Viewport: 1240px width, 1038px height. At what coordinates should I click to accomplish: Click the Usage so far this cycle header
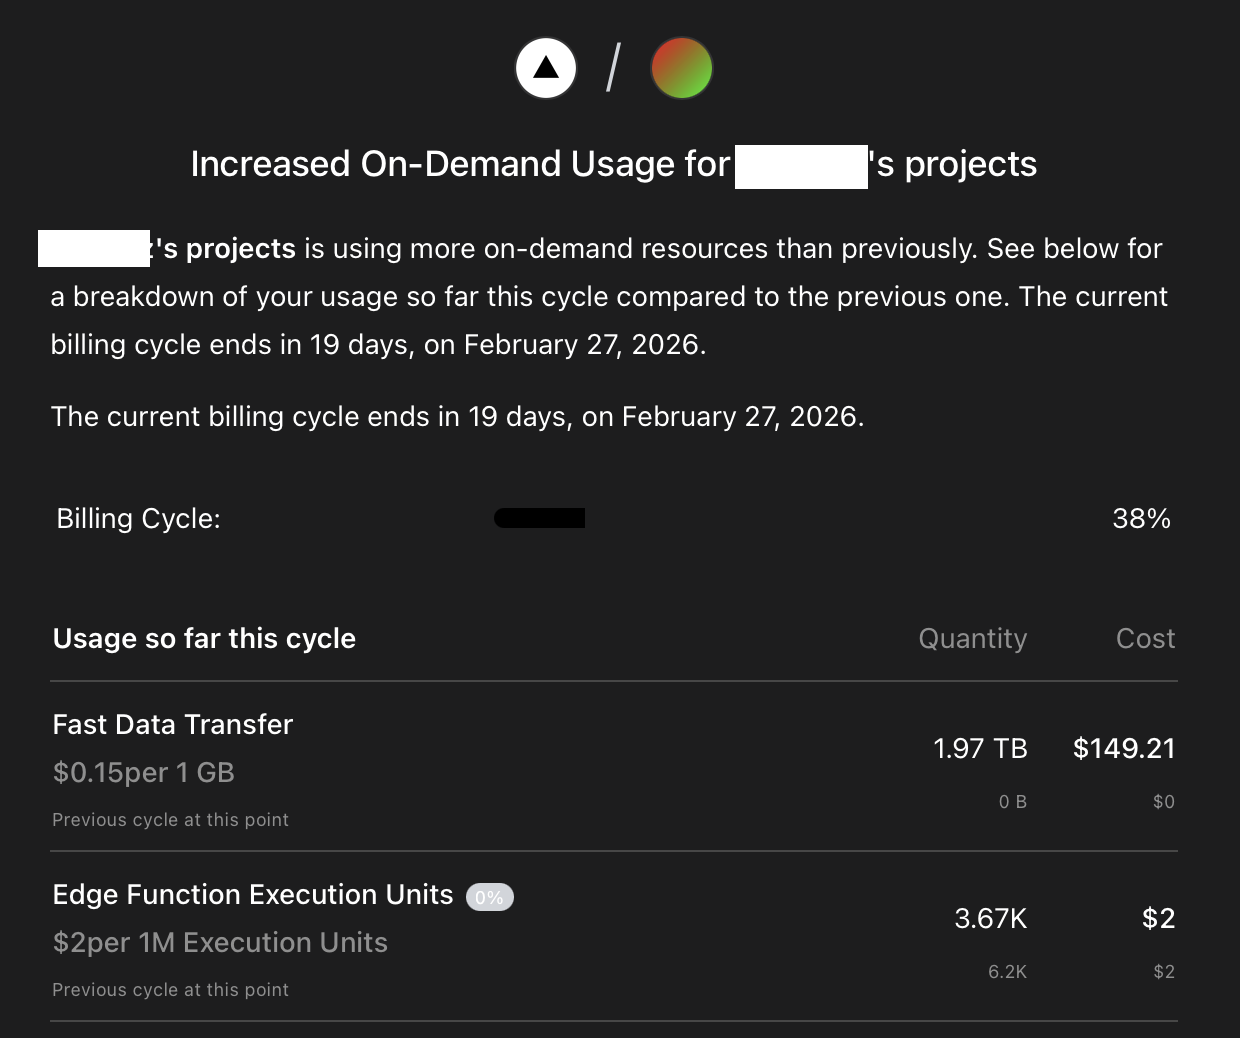(204, 638)
